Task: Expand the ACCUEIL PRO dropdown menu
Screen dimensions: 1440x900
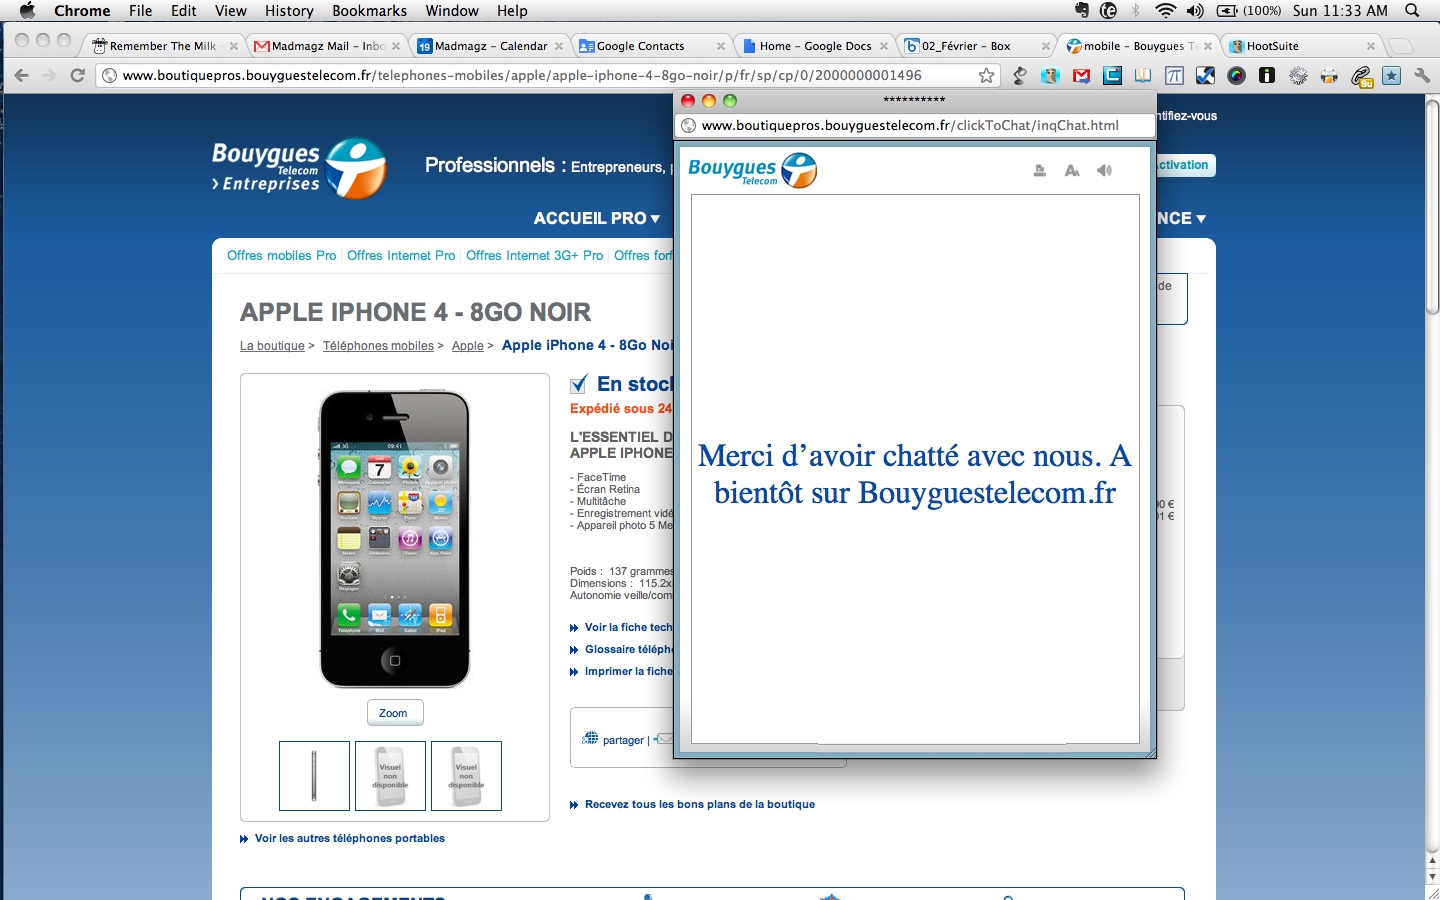Action: click(597, 218)
